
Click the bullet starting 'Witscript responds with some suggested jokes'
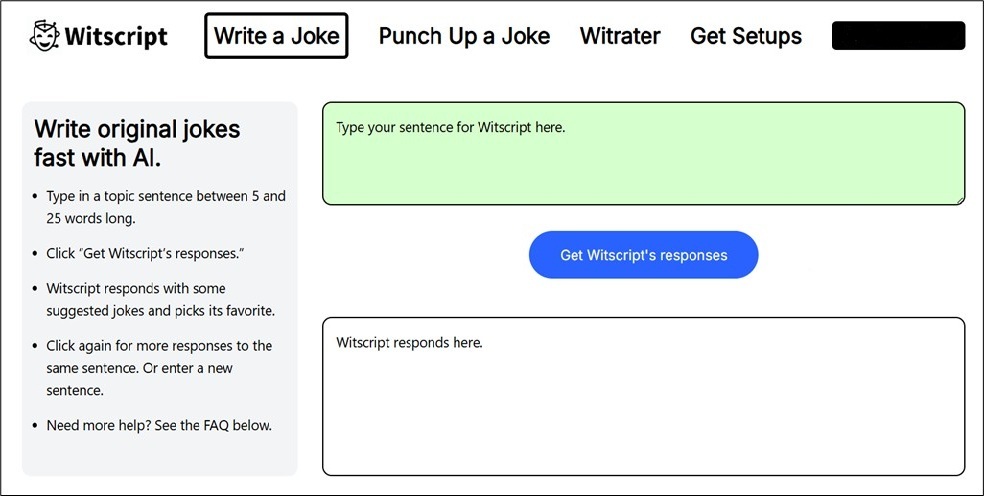click(x=160, y=300)
